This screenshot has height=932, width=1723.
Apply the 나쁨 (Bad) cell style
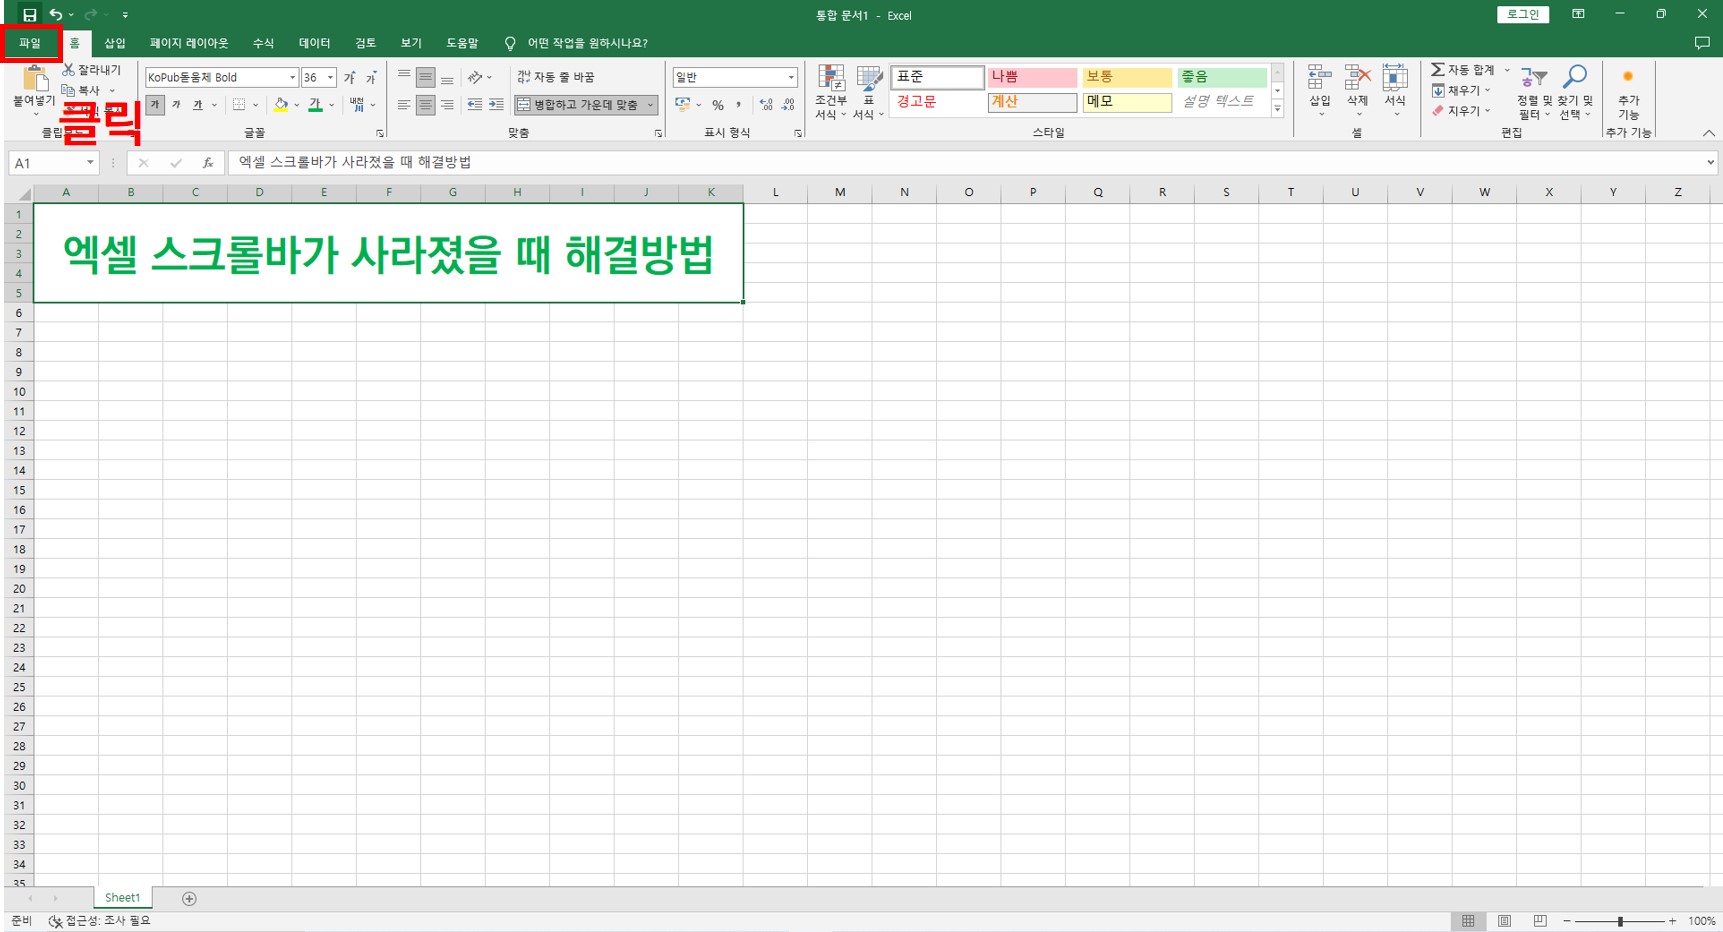(1032, 77)
